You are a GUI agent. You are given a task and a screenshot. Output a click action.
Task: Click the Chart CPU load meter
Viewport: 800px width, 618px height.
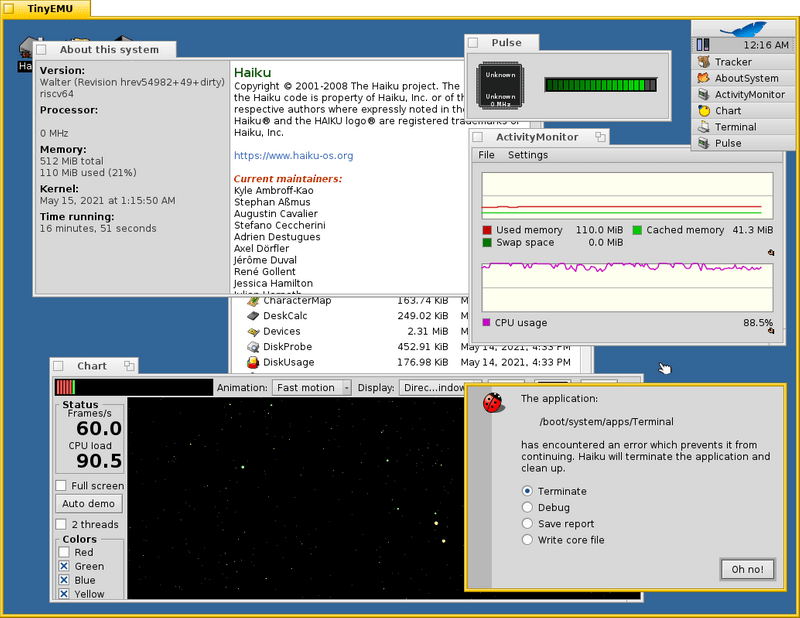[x=134, y=387]
